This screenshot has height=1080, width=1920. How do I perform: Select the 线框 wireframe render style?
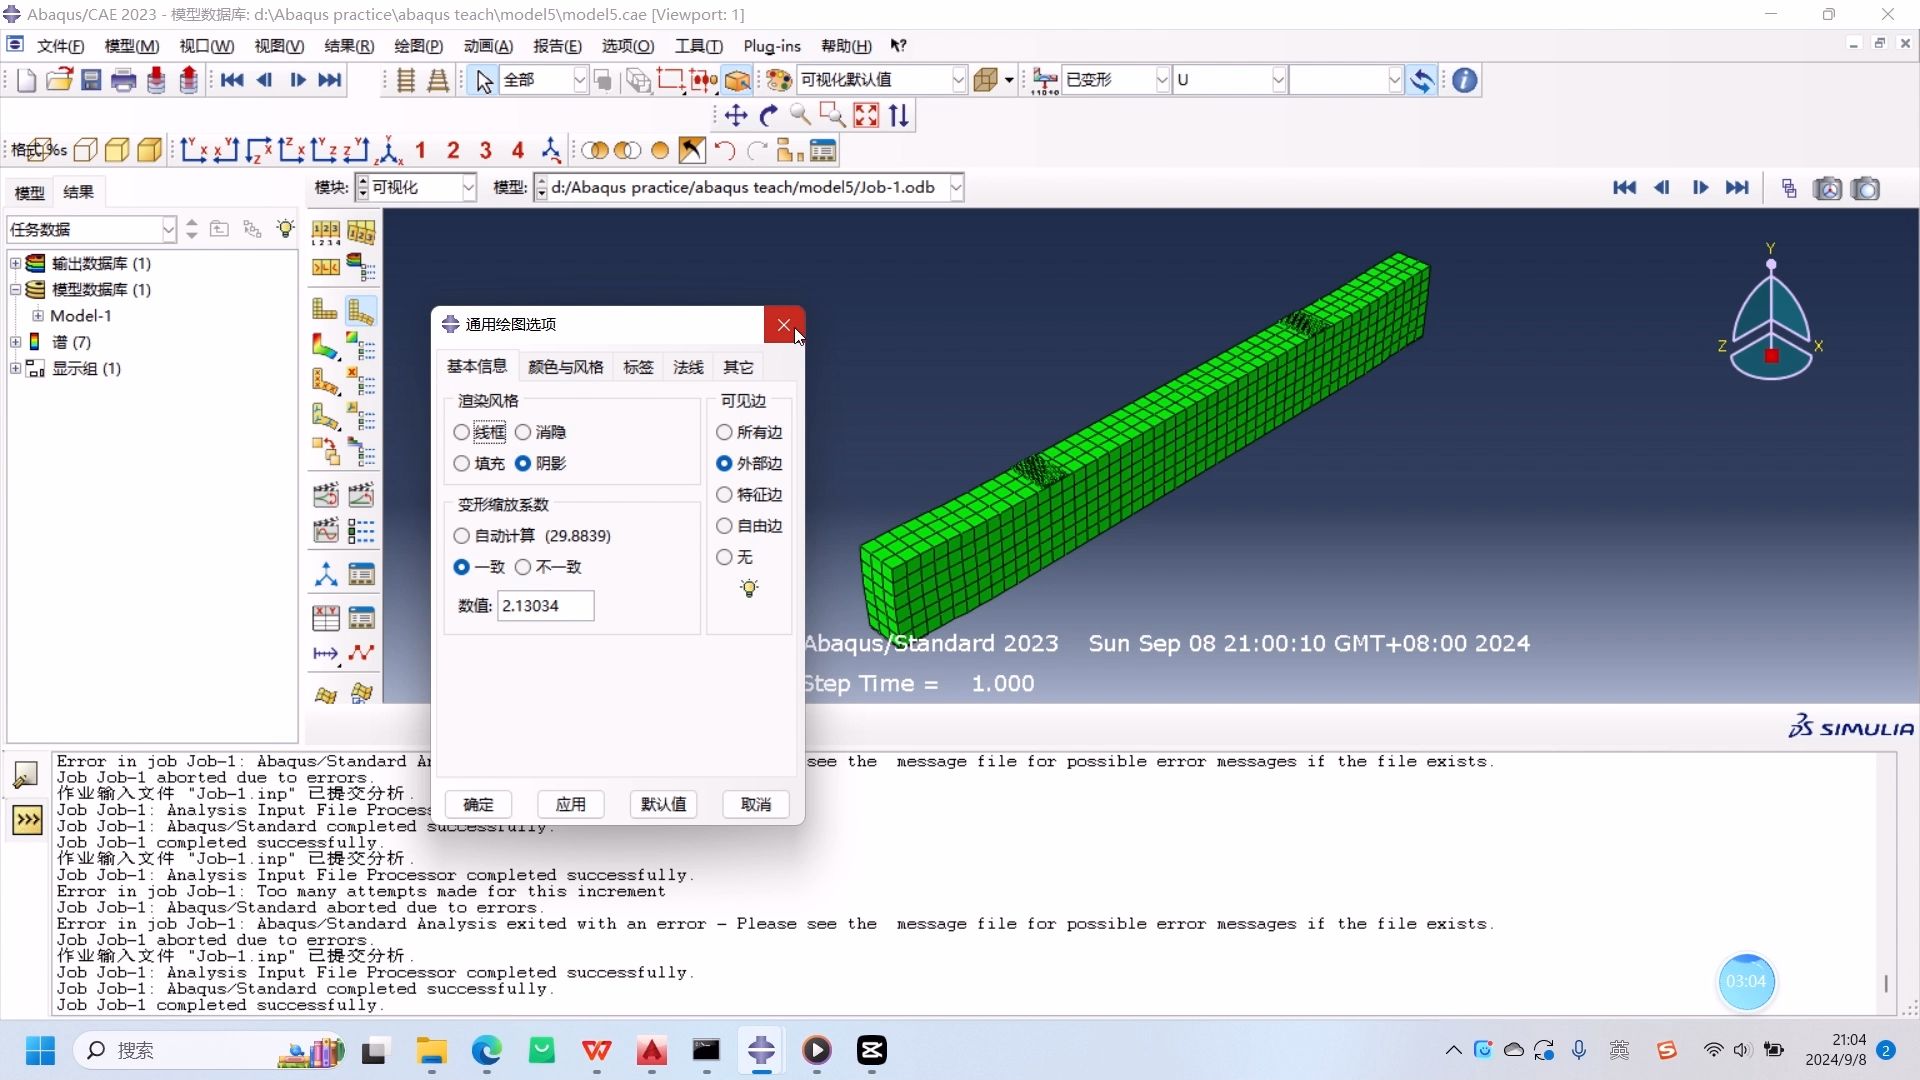pyautogui.click(x=461, y=433)
